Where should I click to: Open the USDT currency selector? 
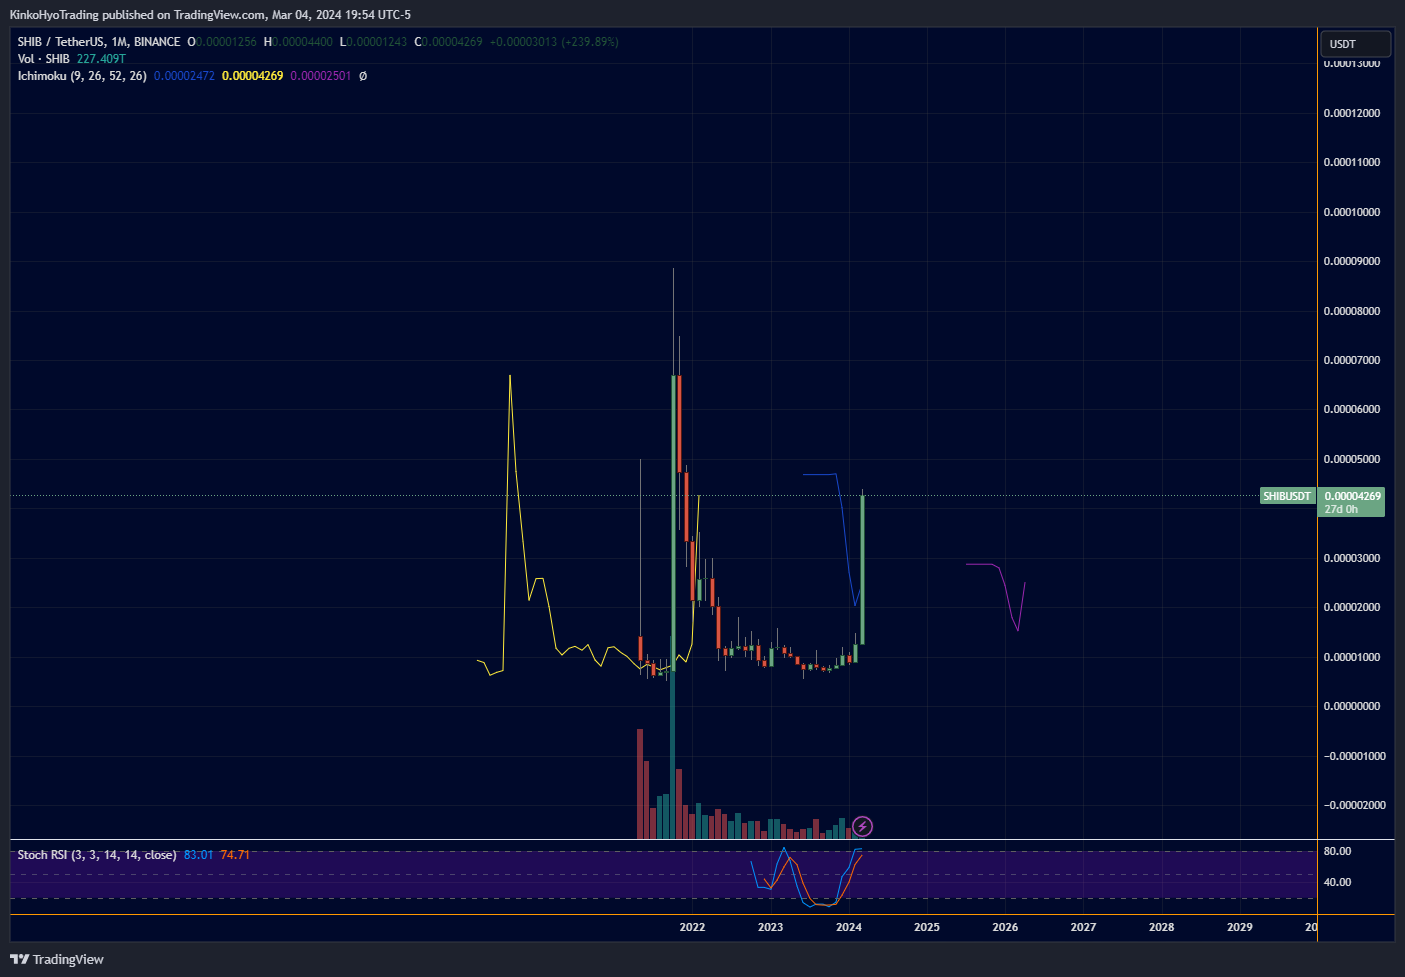pos(1355,44)
